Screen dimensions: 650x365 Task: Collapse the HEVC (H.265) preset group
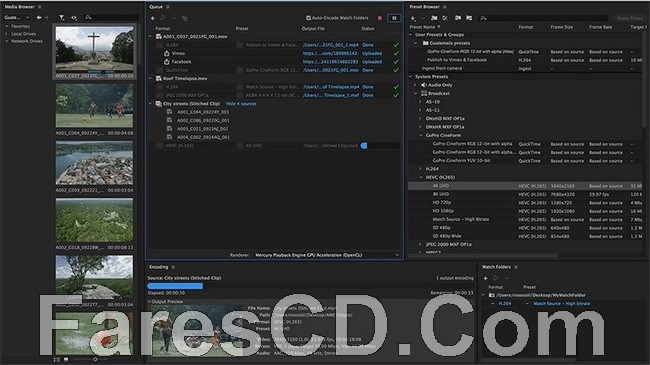point(421,177)
